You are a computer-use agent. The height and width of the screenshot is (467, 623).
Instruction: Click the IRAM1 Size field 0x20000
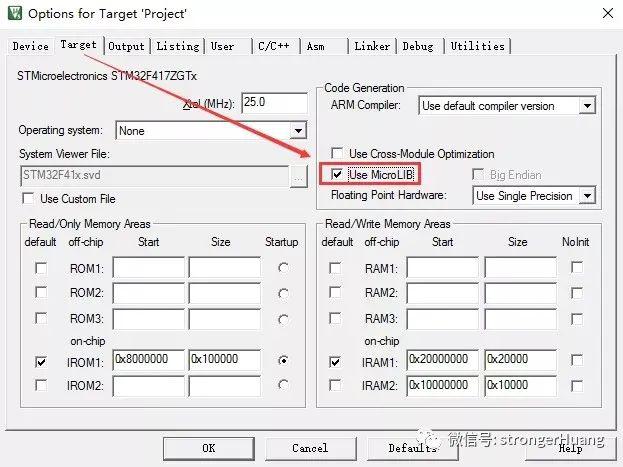pos(520,360)
